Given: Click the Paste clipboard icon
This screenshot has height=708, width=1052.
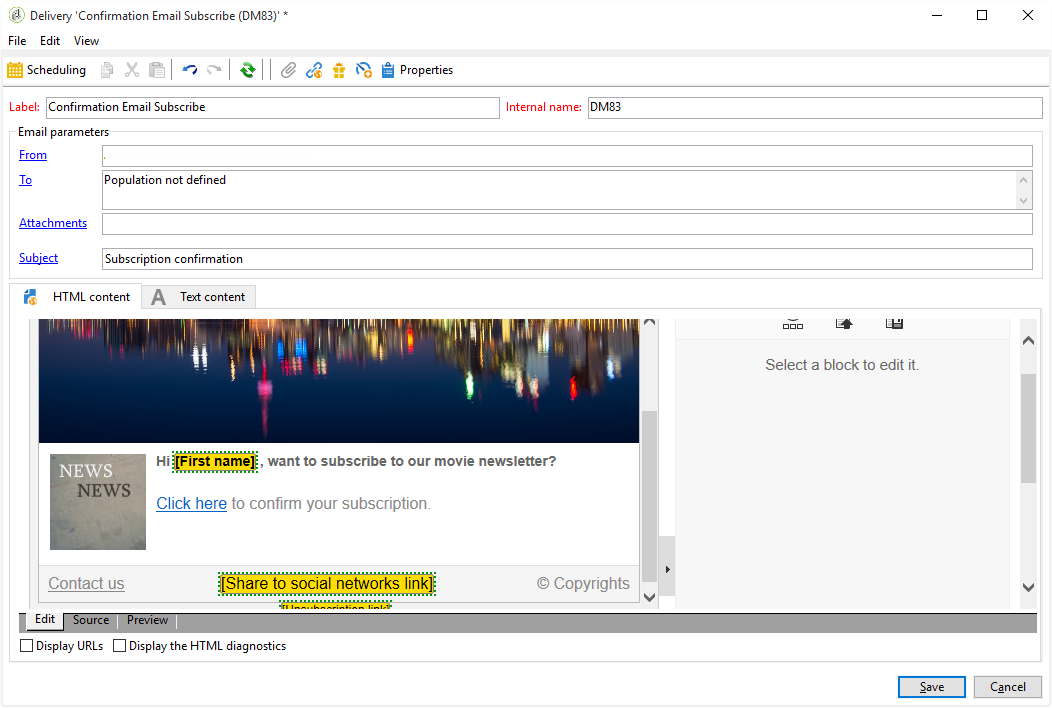Looking at the screenshot, I should [157, 70].
